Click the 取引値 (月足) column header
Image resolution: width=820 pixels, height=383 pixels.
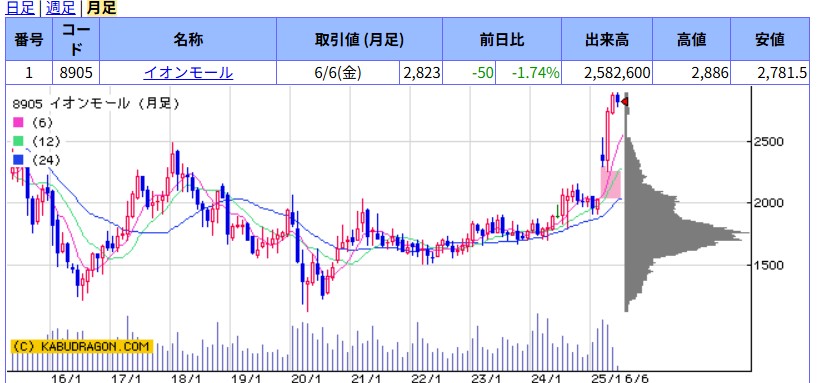[x=359, y=39]
